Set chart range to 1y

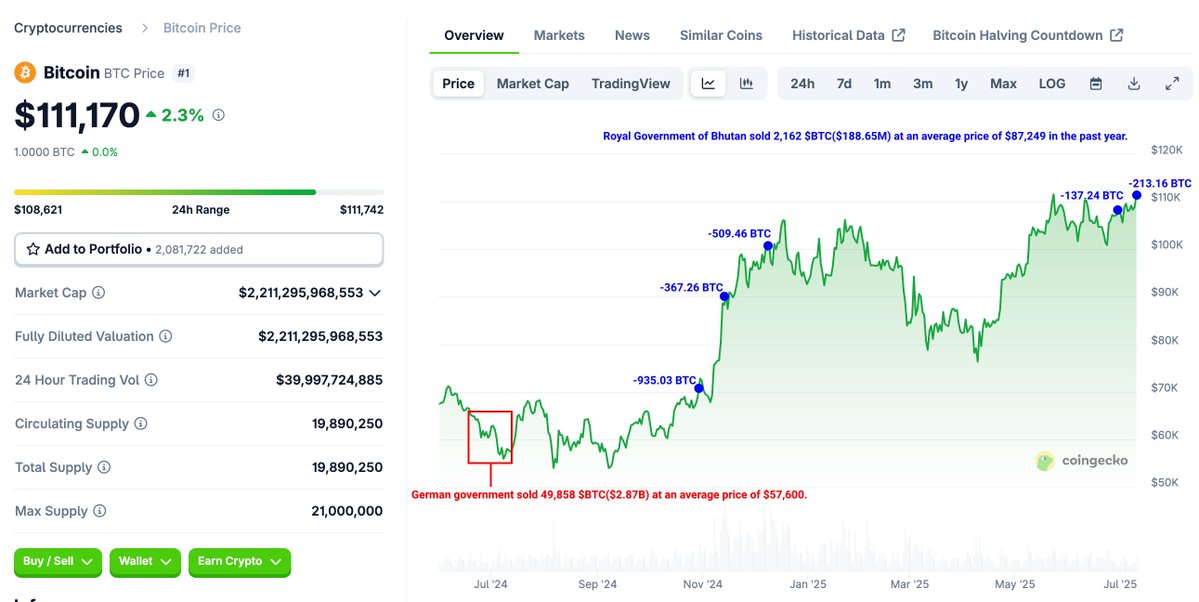(x=961, y=83)
